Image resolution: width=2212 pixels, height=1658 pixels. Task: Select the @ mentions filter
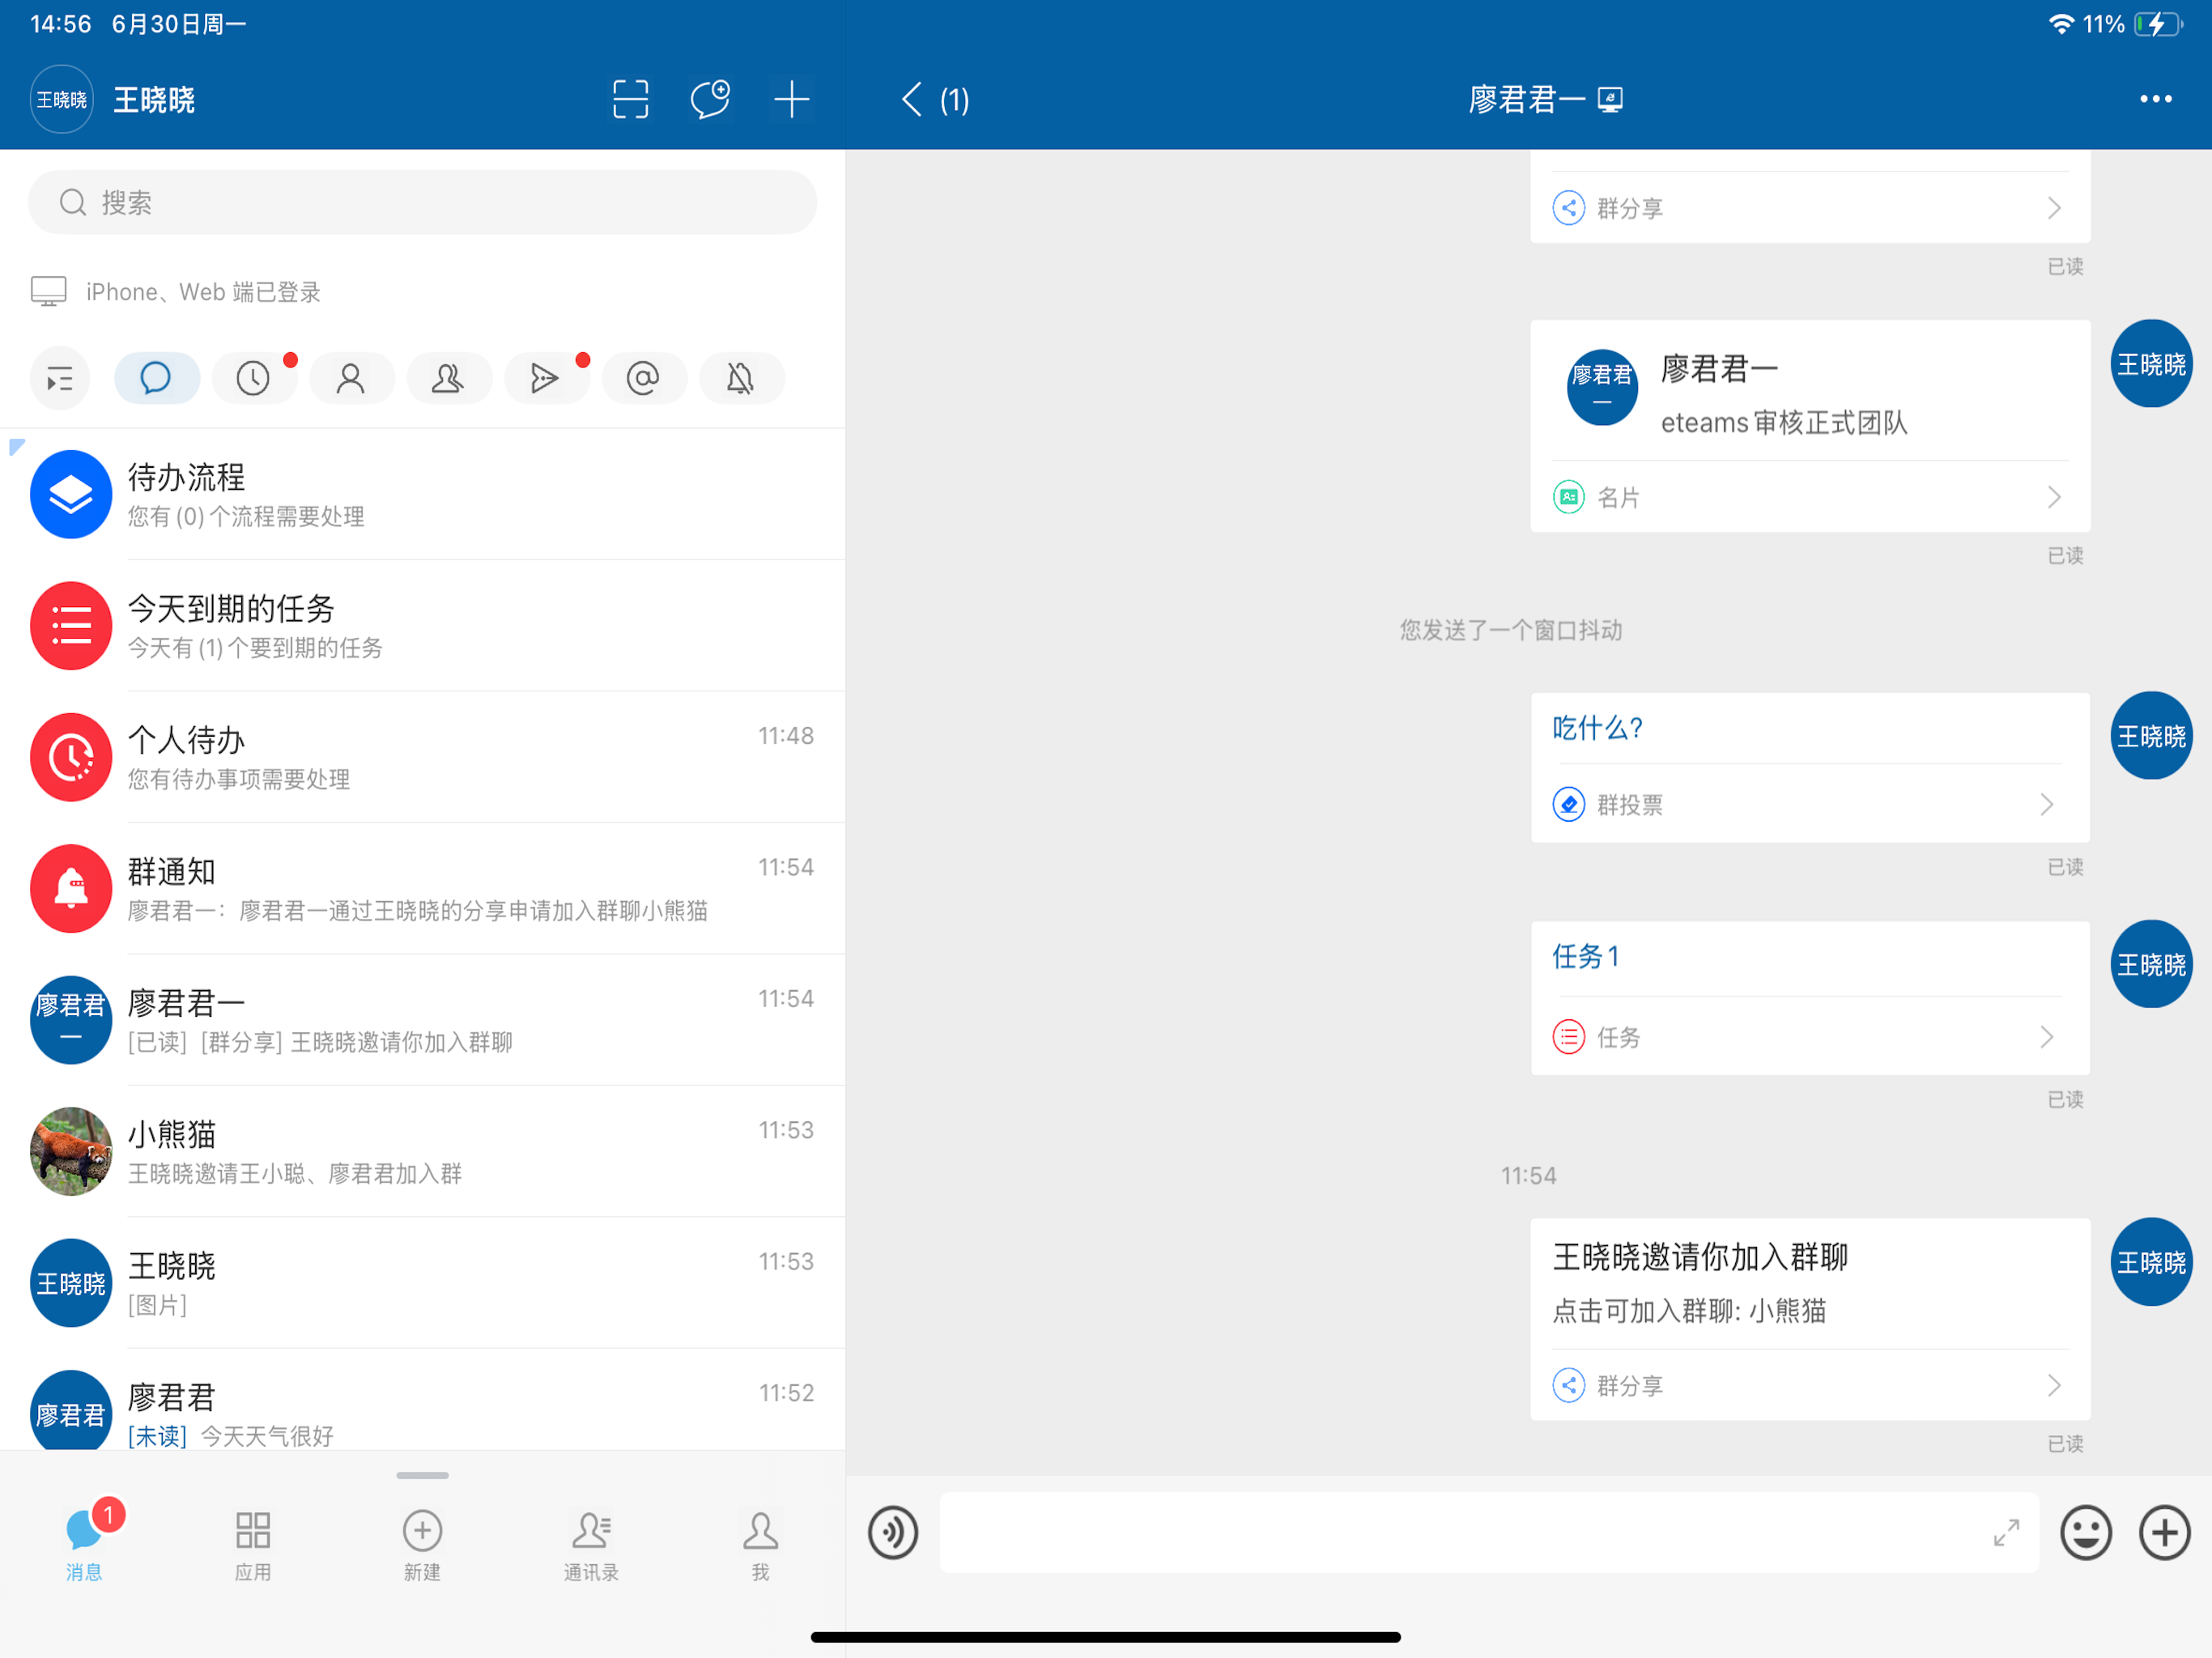[643, 378]
